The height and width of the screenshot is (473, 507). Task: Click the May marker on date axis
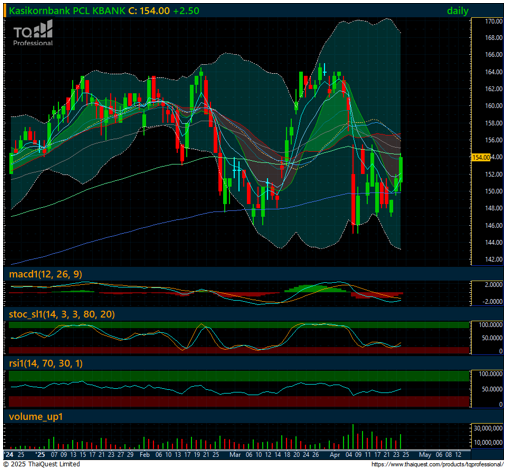(425, 455)
